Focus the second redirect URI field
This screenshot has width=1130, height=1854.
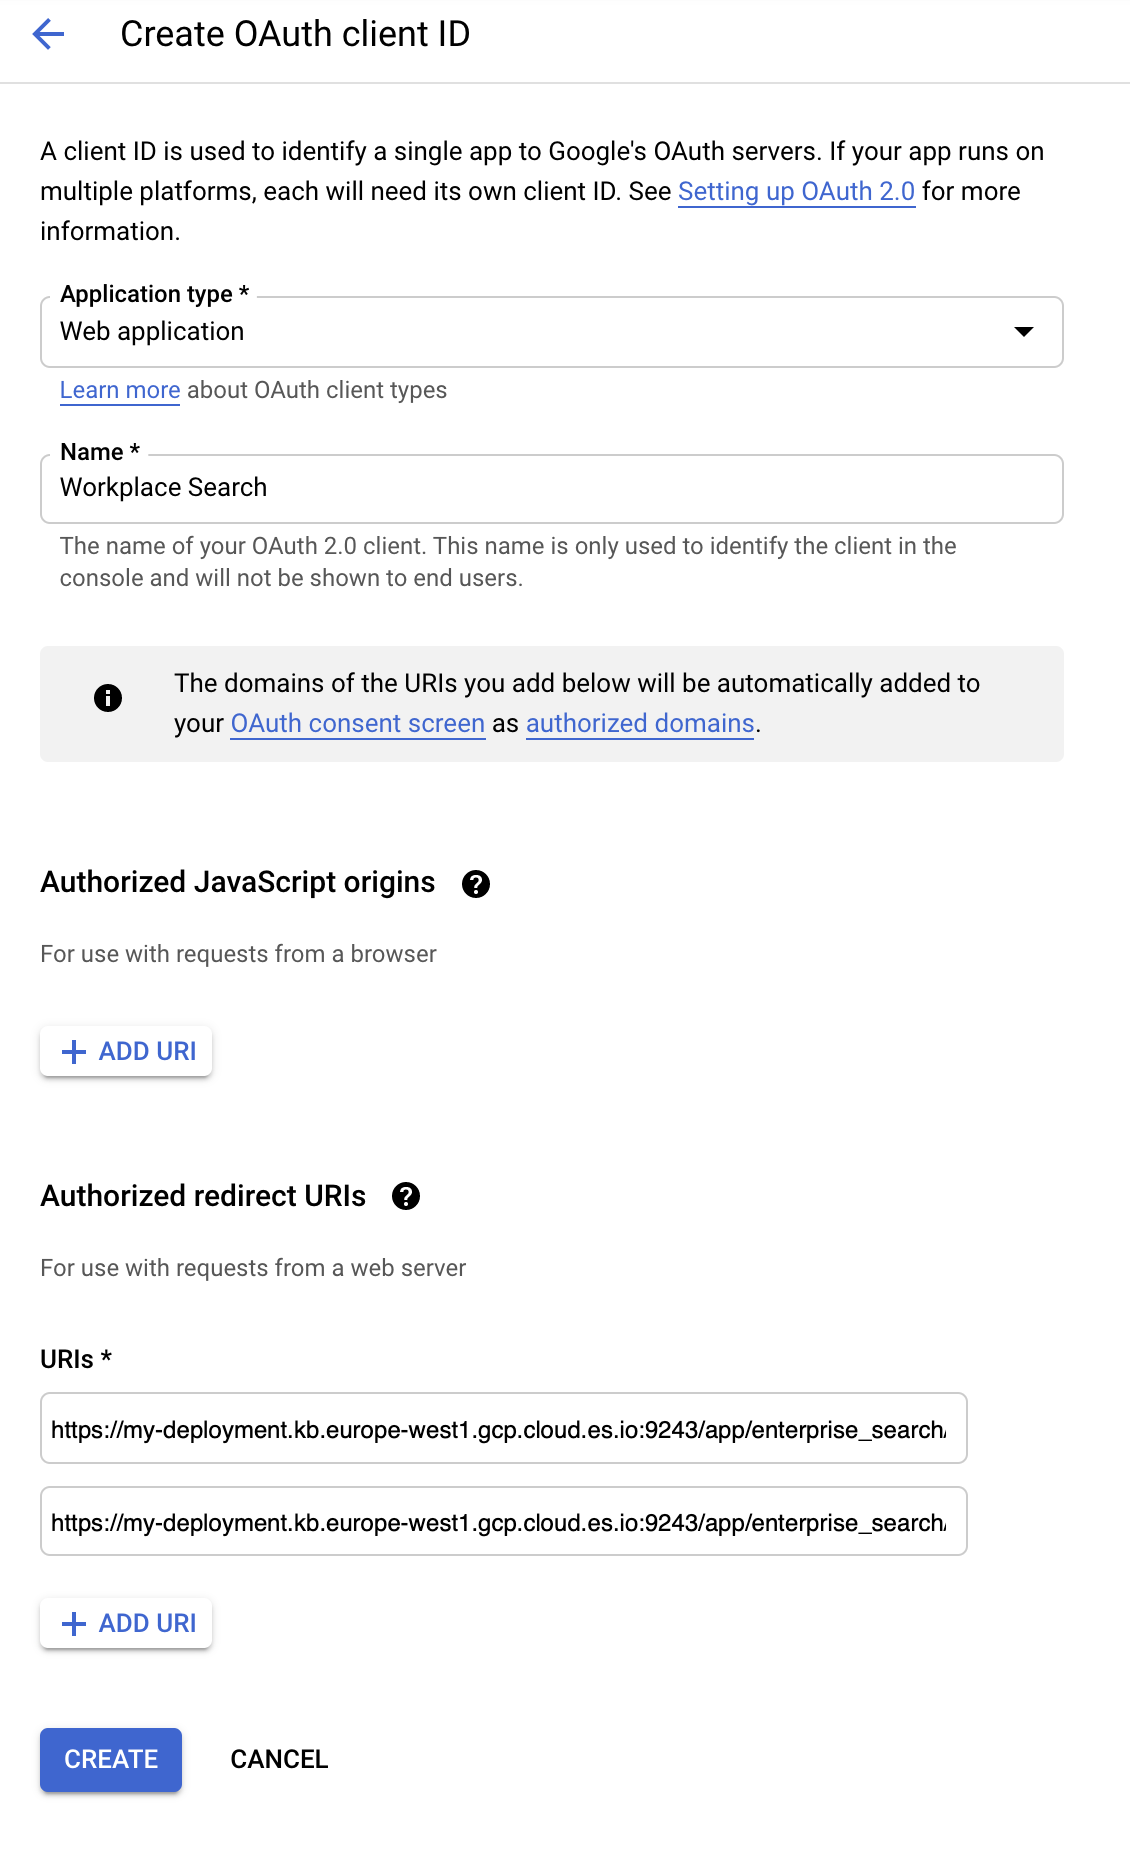click(x=503, y=1522)
